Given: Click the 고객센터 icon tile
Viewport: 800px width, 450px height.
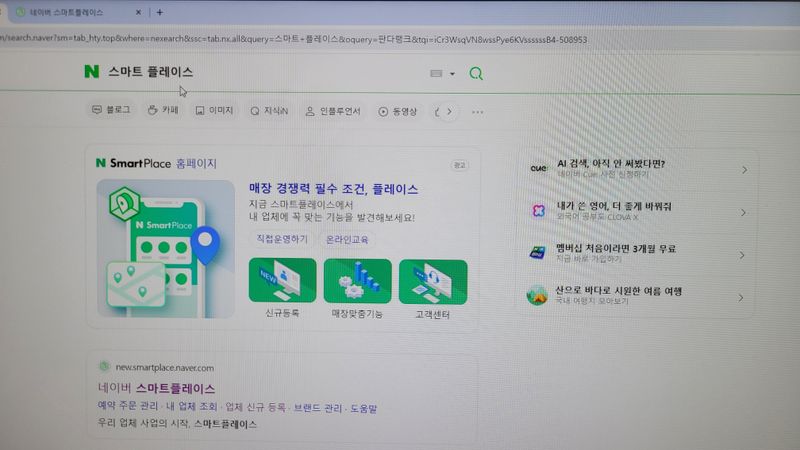Looking at the screenshot, I should (432, 281).
